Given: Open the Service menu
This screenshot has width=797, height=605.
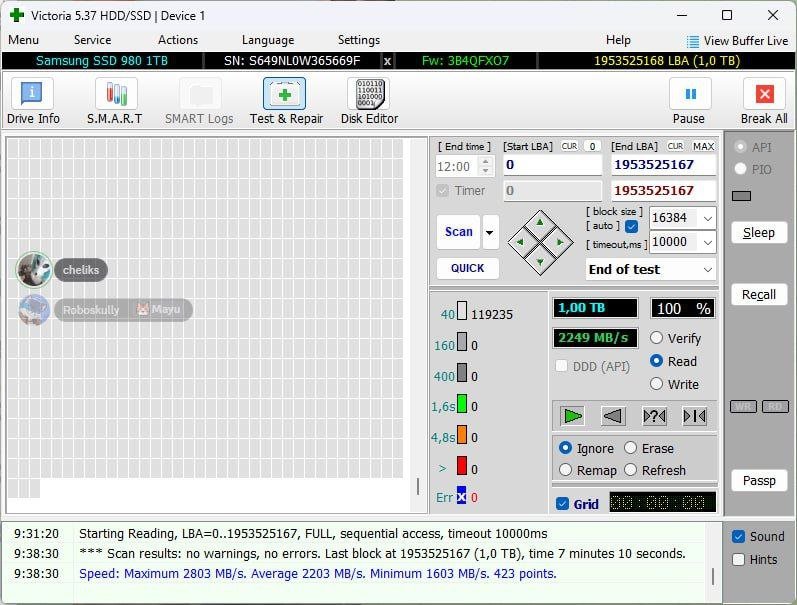Looking at the screenshot, I should [92, 40].
